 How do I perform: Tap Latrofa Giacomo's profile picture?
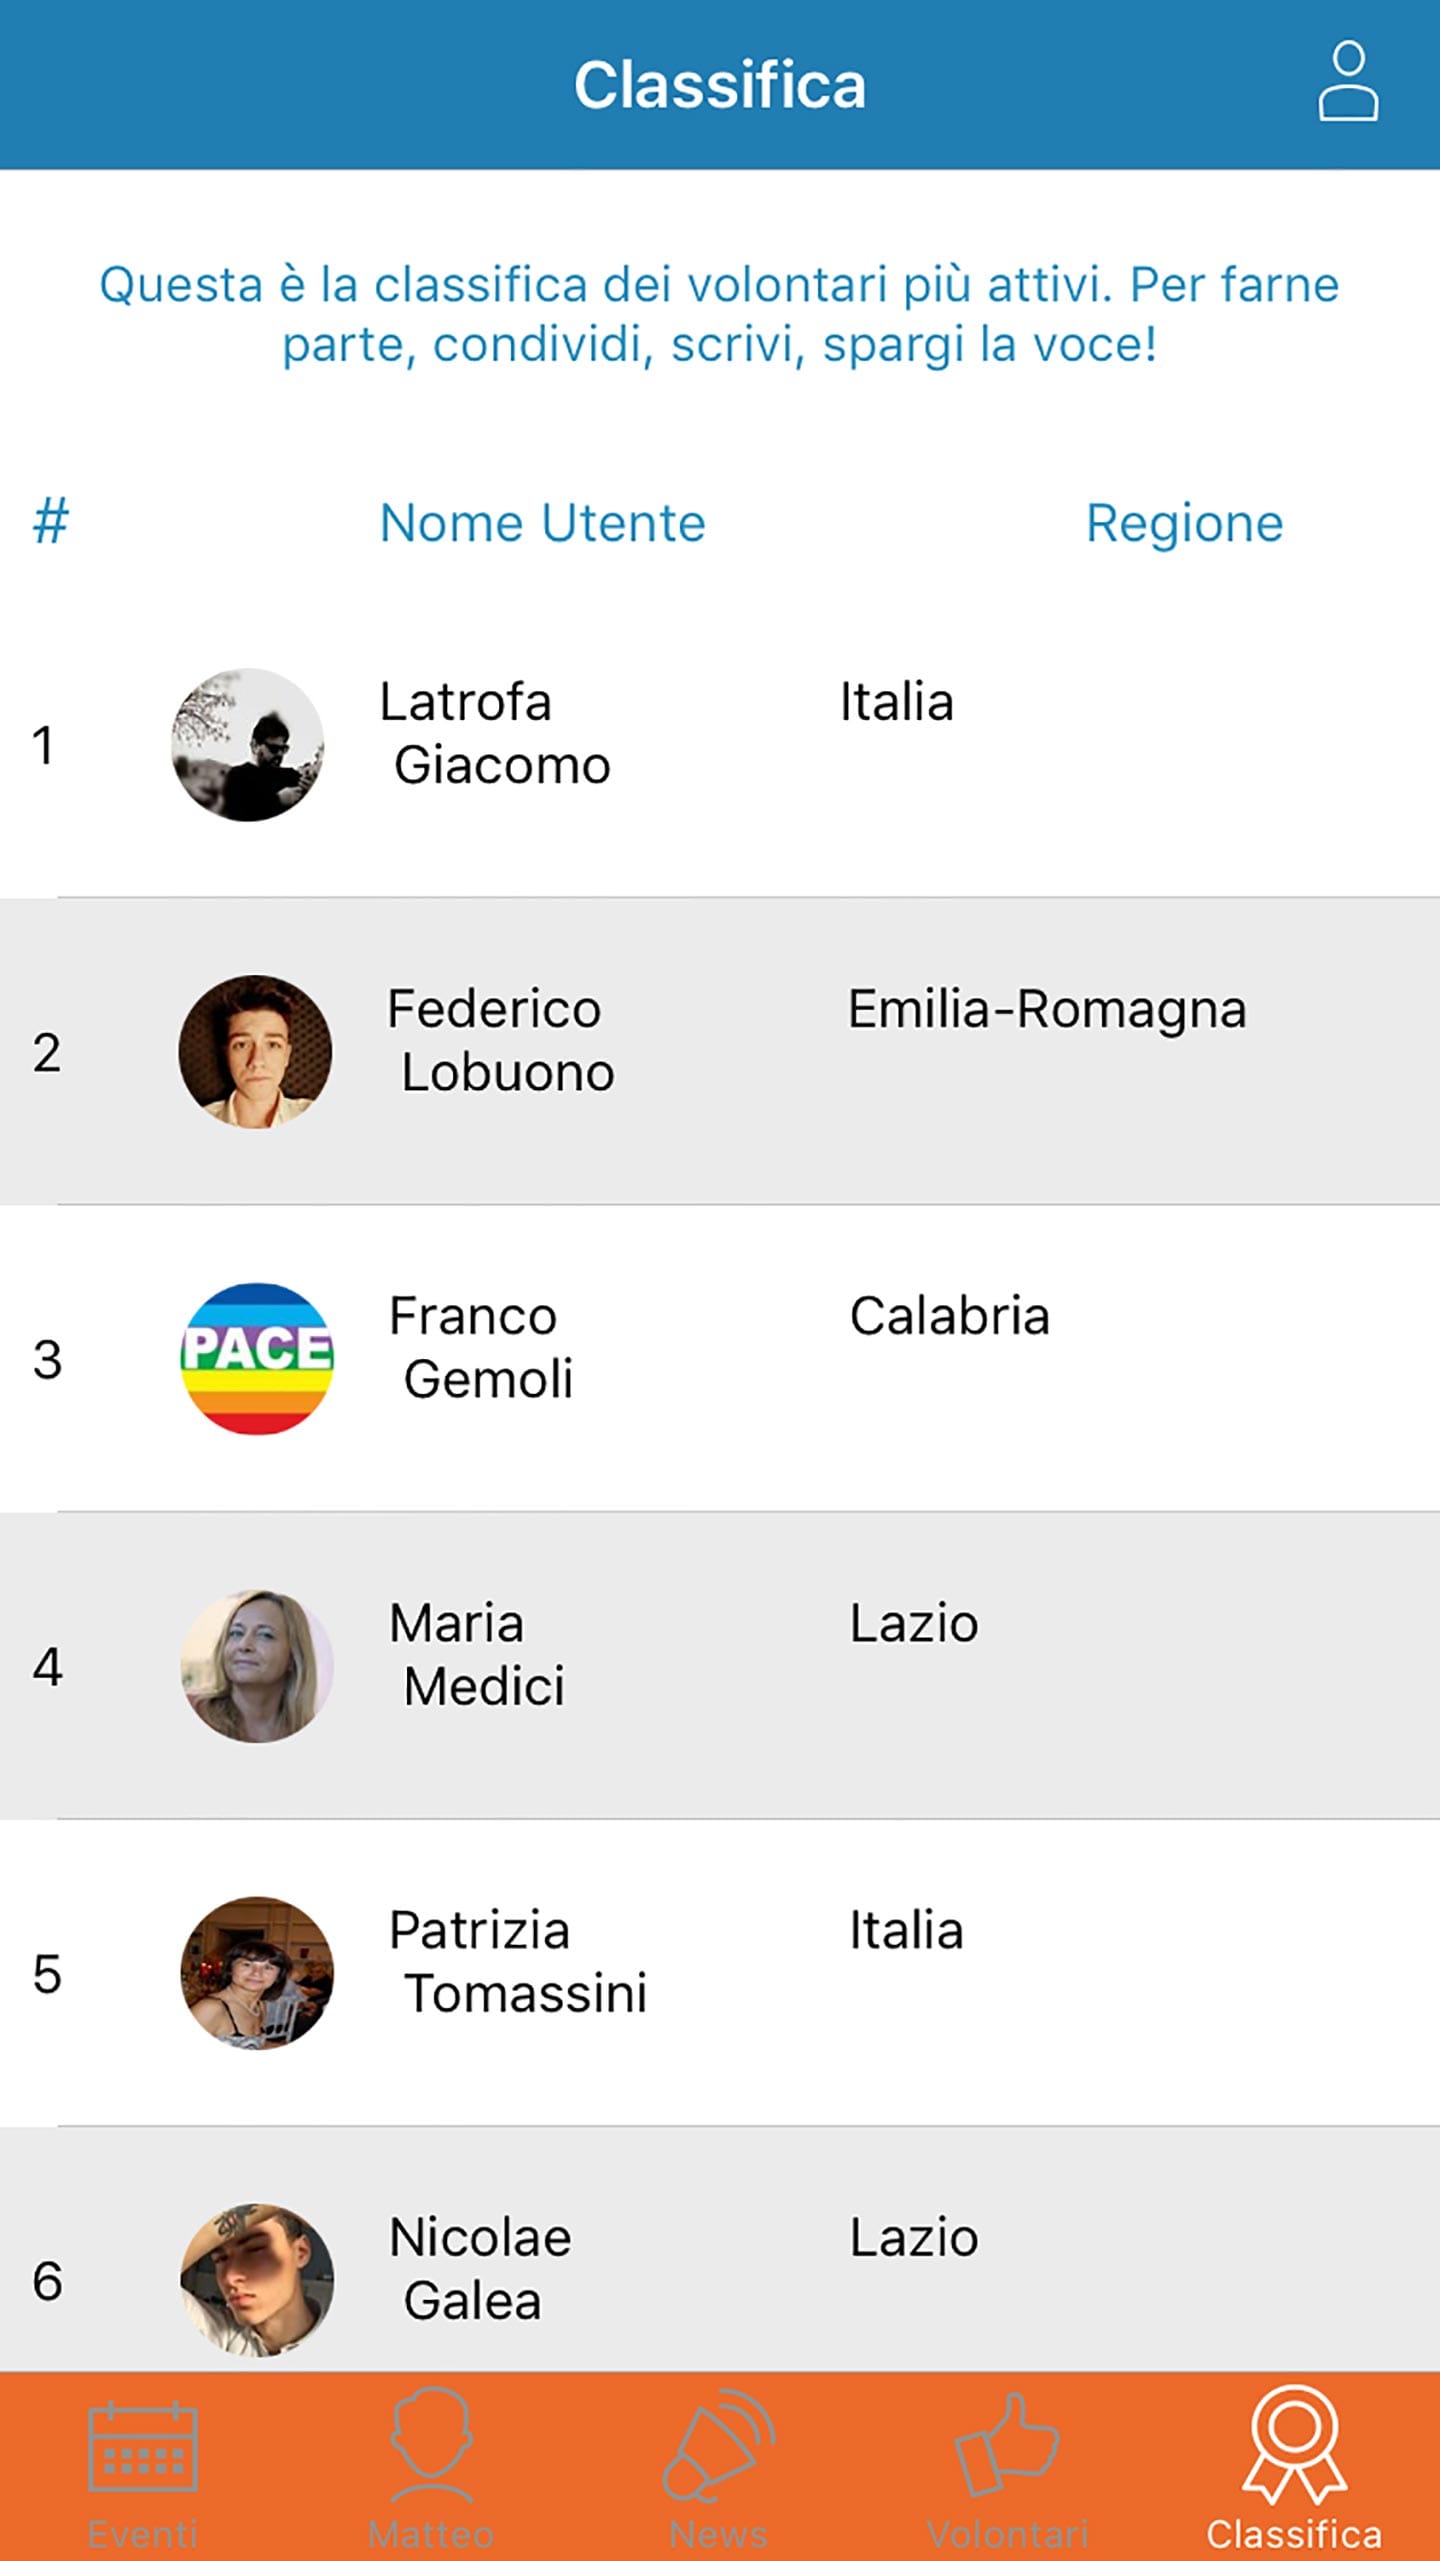pyautogui.click(x=248, y=745)
